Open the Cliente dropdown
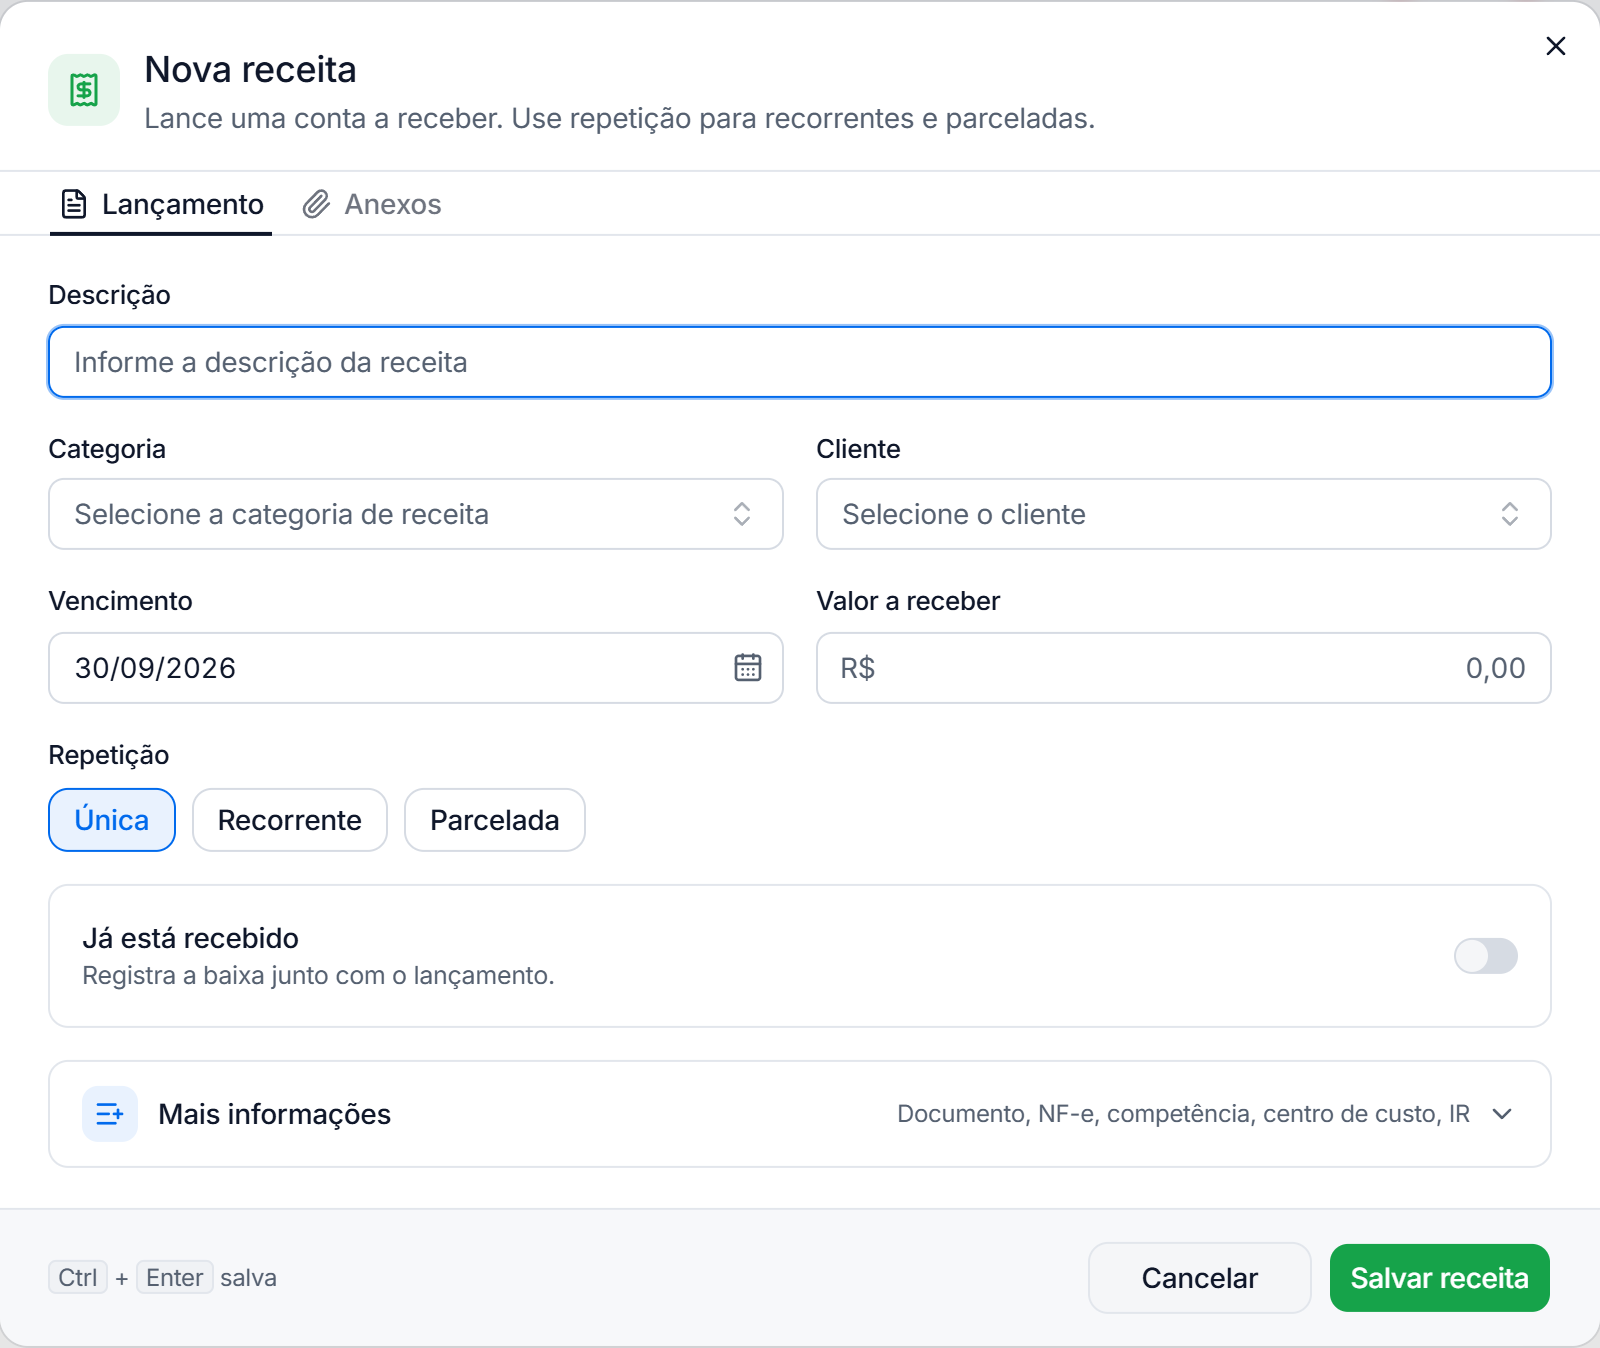Viewport: 1600px width, 1348px height. (x=1184, y=514)
